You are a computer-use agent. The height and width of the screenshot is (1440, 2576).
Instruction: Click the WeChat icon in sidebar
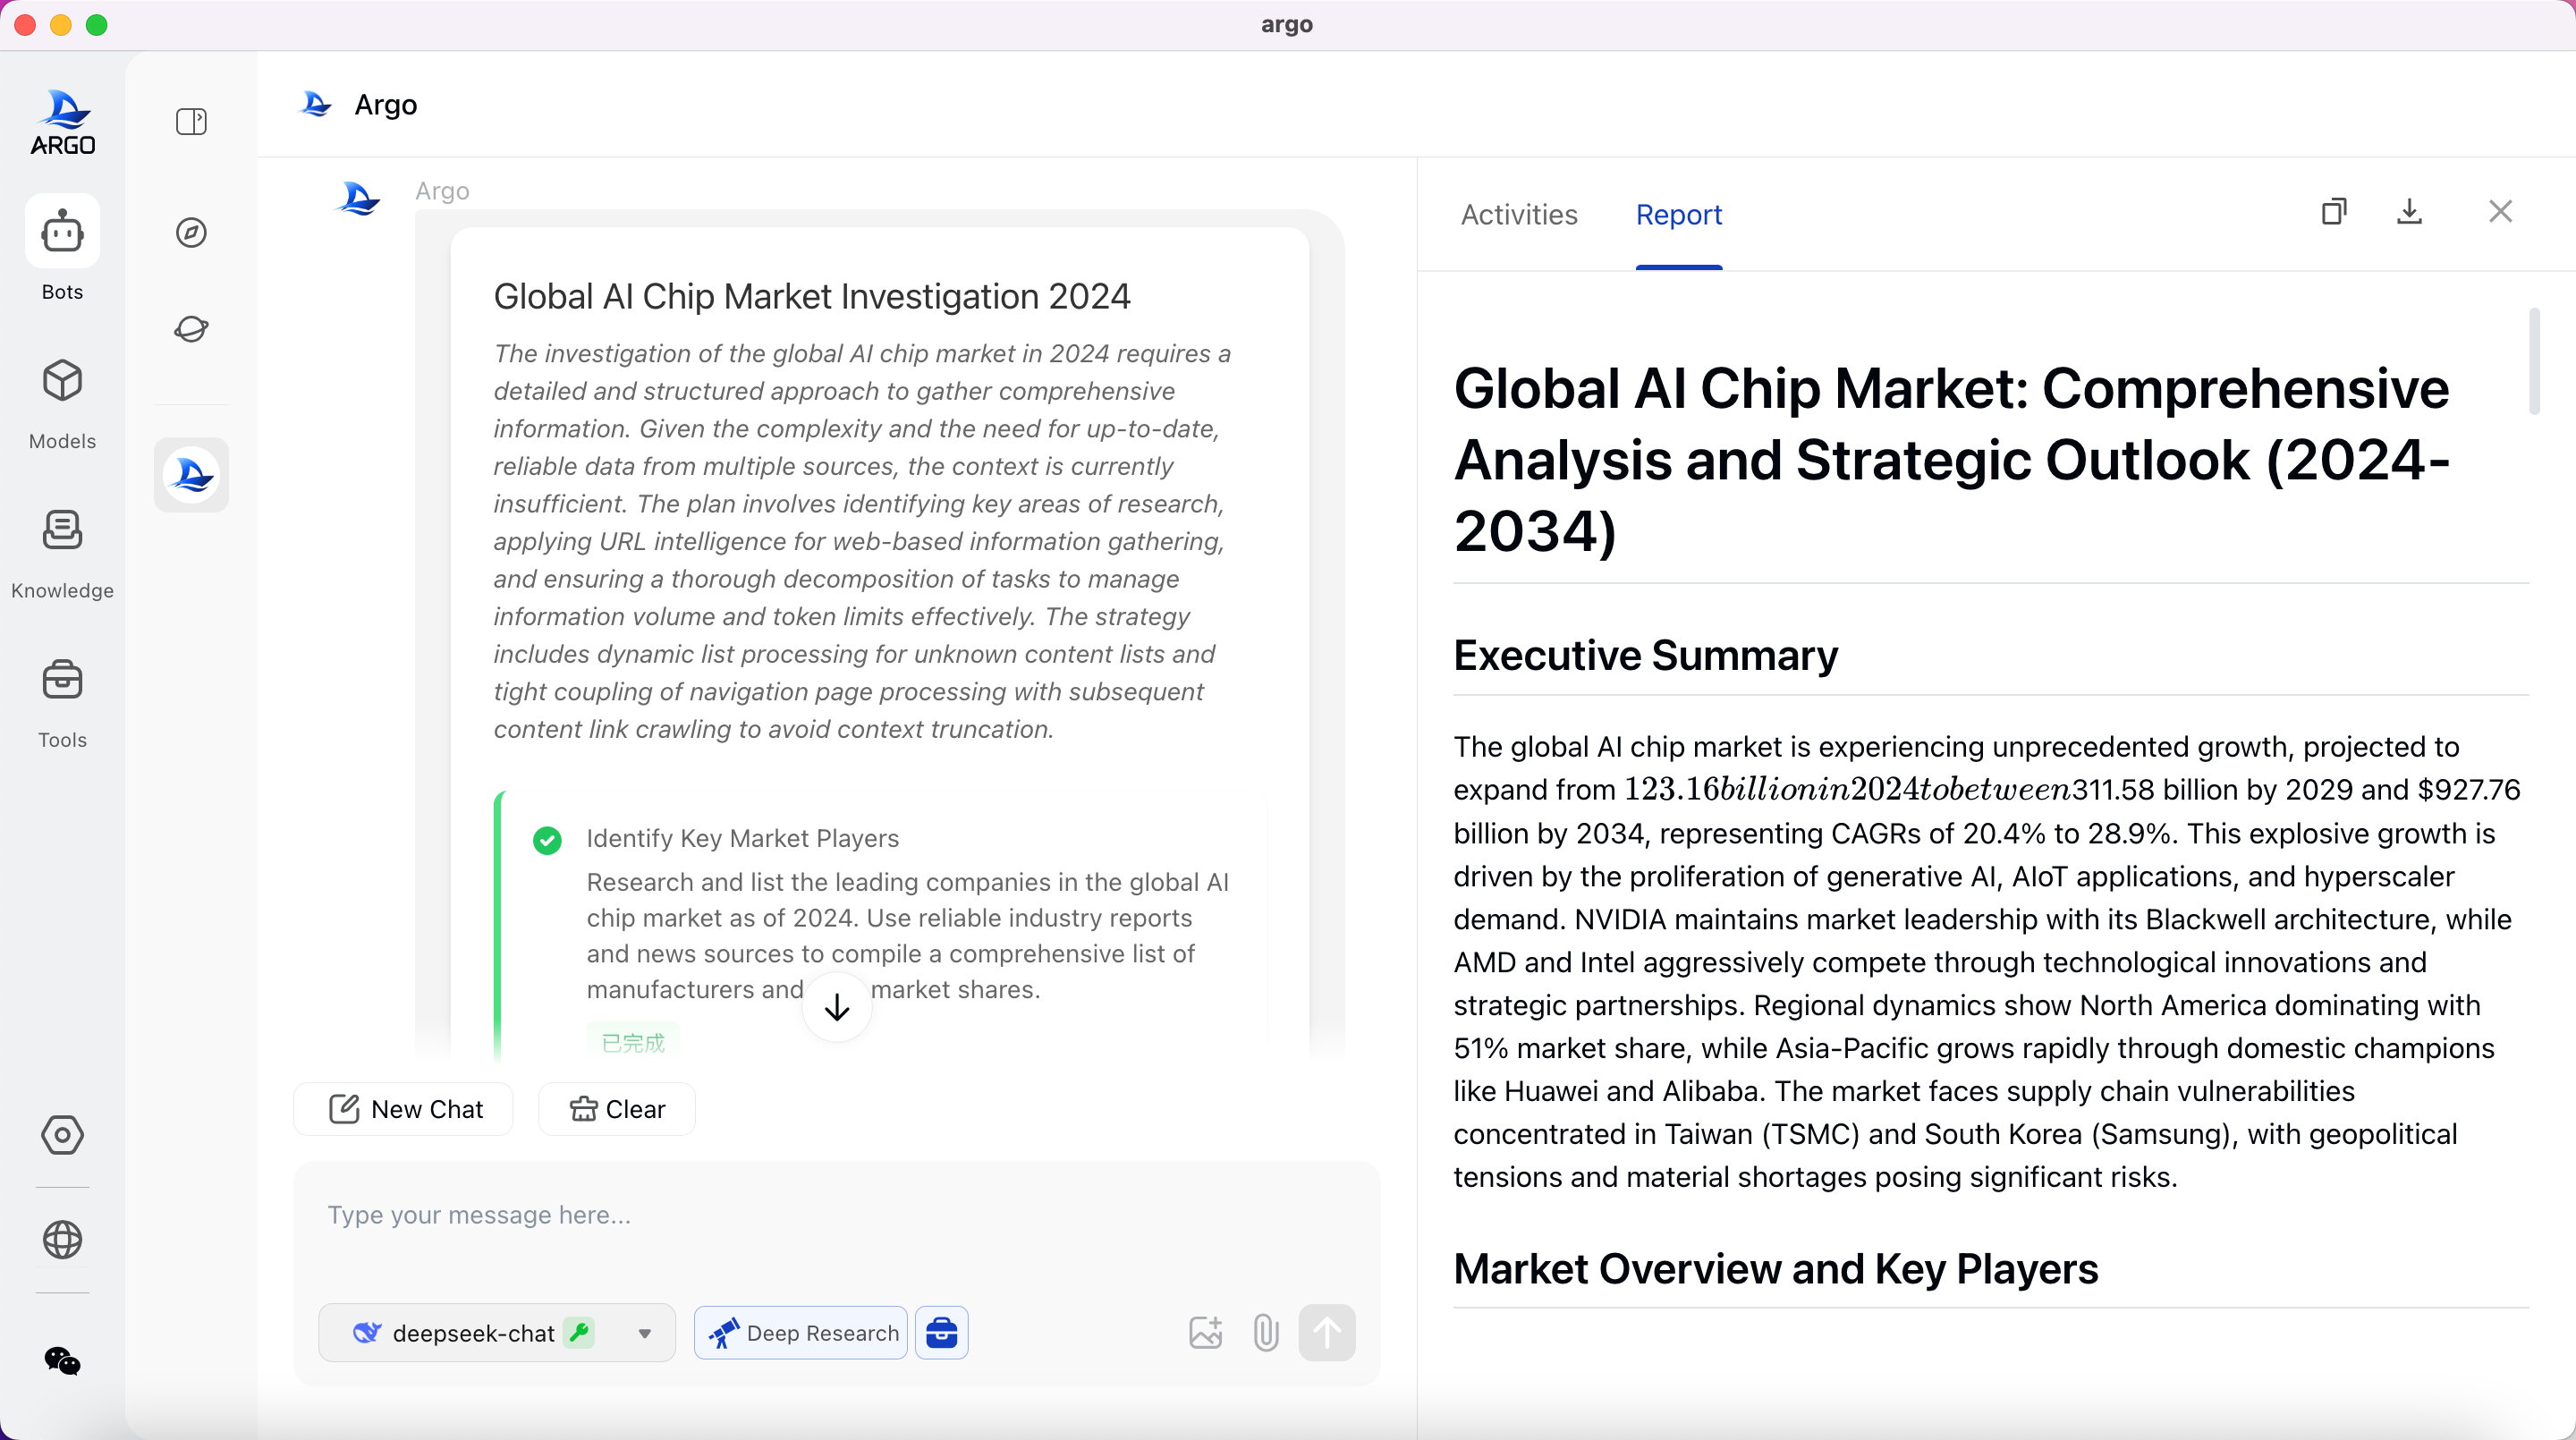pyautogui.click(x=62, y=1361)
